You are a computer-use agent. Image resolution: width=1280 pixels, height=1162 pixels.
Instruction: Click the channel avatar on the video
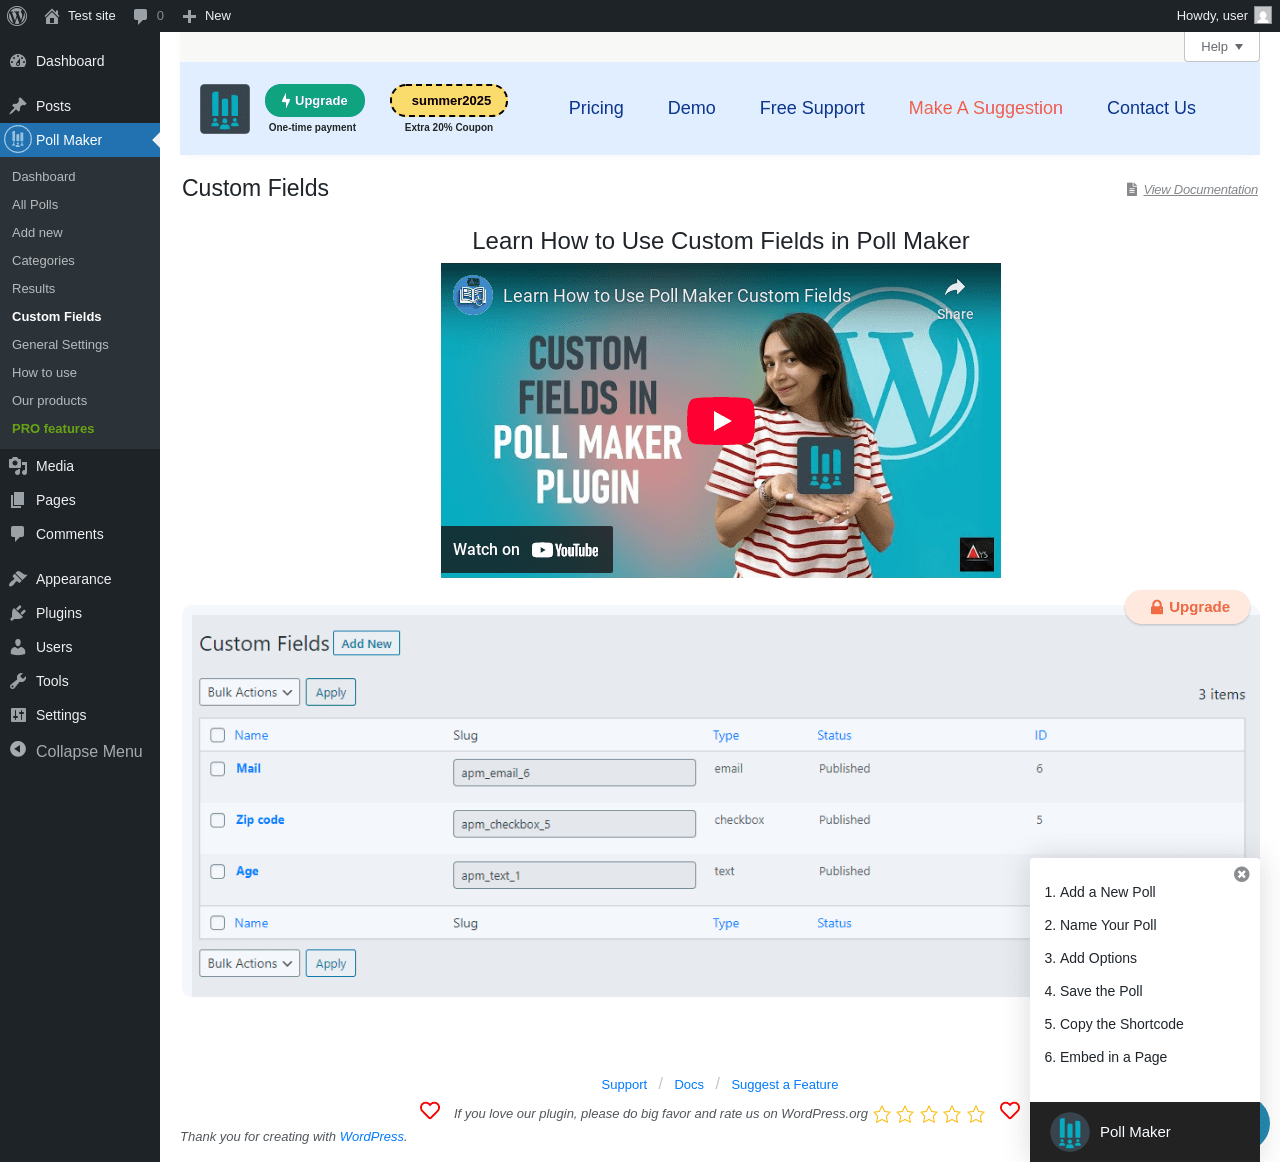(x=473, y=295)
